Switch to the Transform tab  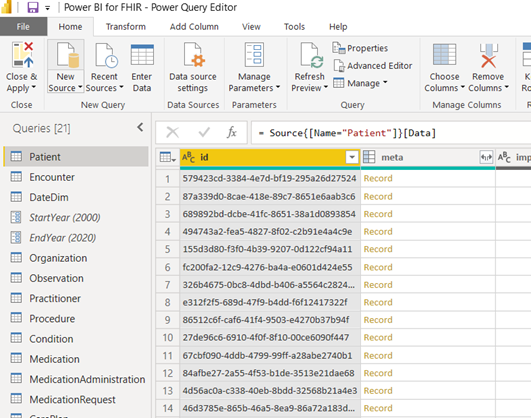[126, 26]
